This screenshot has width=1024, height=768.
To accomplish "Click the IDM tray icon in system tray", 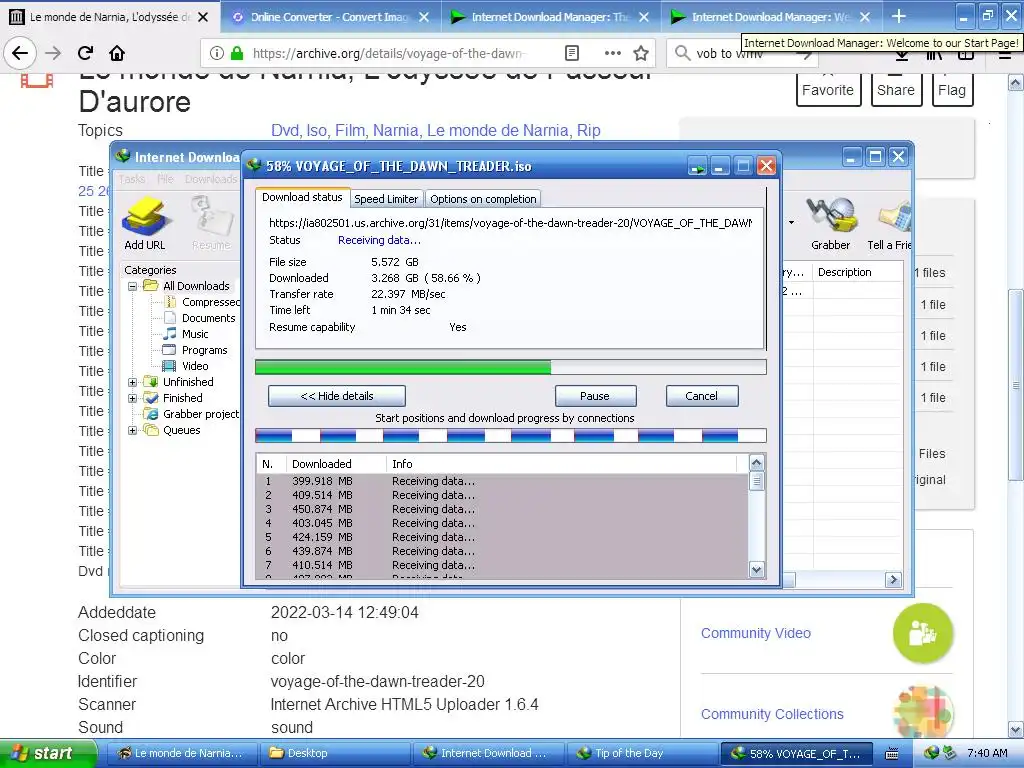I will tap(932, 753).
